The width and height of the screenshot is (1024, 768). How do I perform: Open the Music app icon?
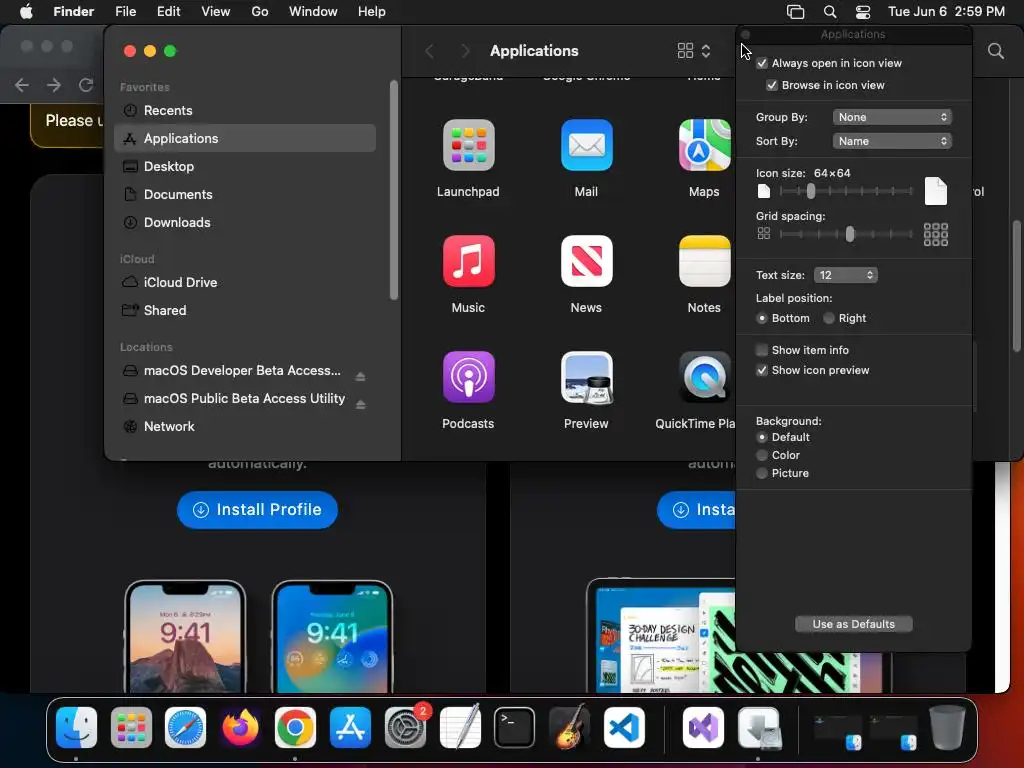(x=468, y=261)
